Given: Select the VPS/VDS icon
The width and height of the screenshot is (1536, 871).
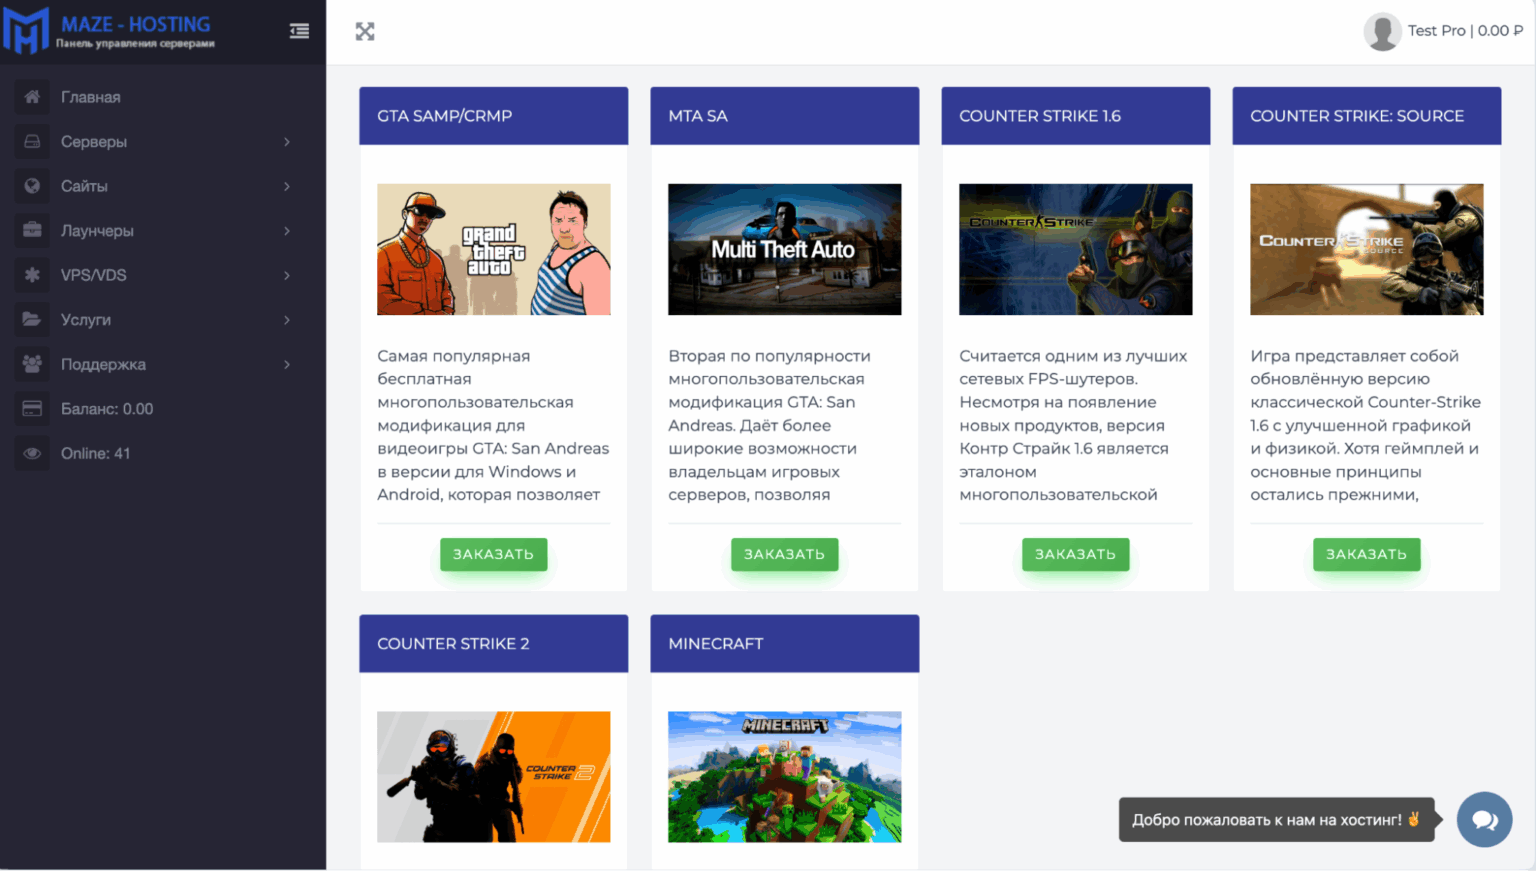Looking at the screenshot, I should coord(31,274).
